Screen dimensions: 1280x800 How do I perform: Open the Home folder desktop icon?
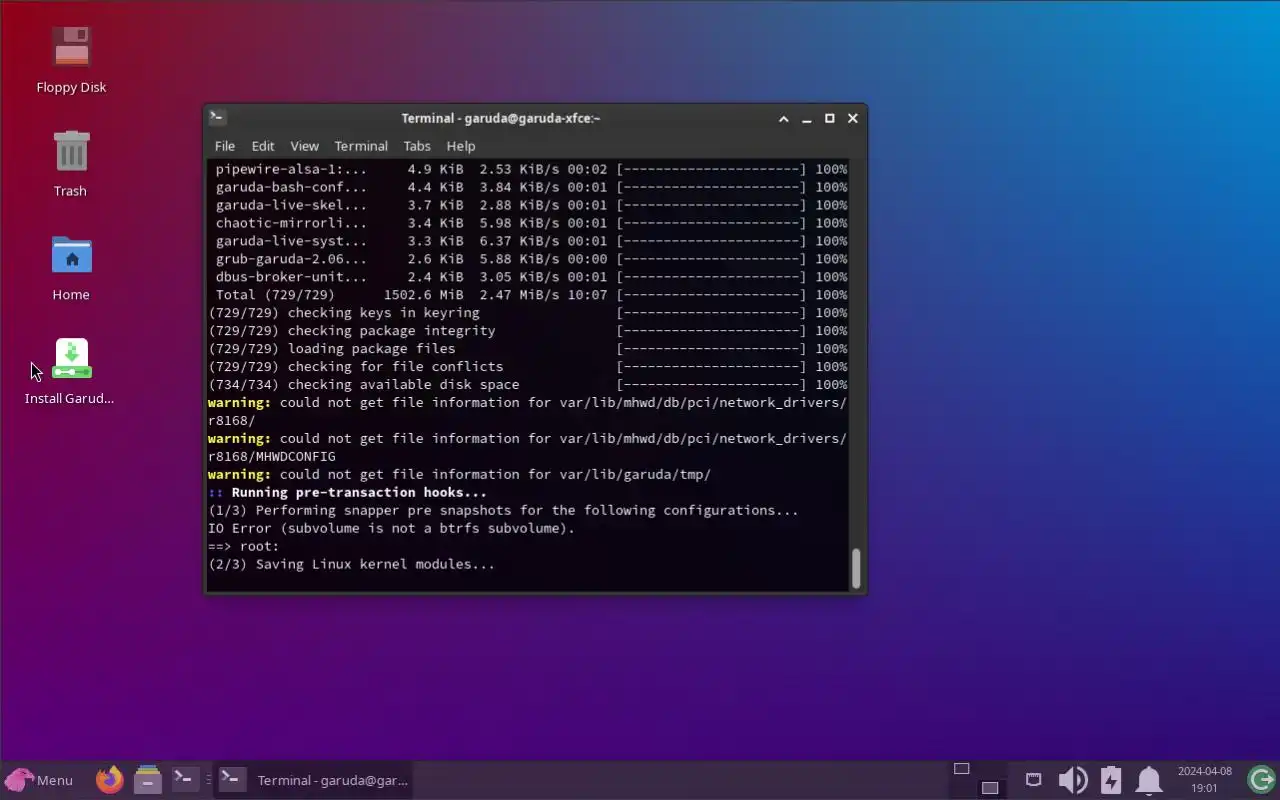71,268
